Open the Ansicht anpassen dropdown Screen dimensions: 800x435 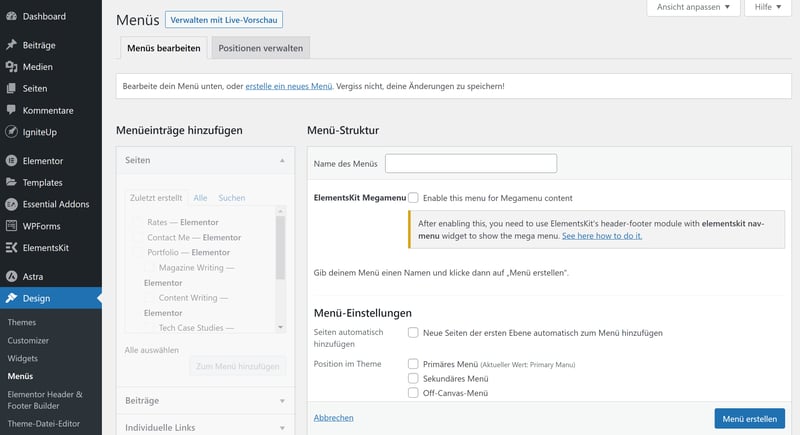click(694, 8)
